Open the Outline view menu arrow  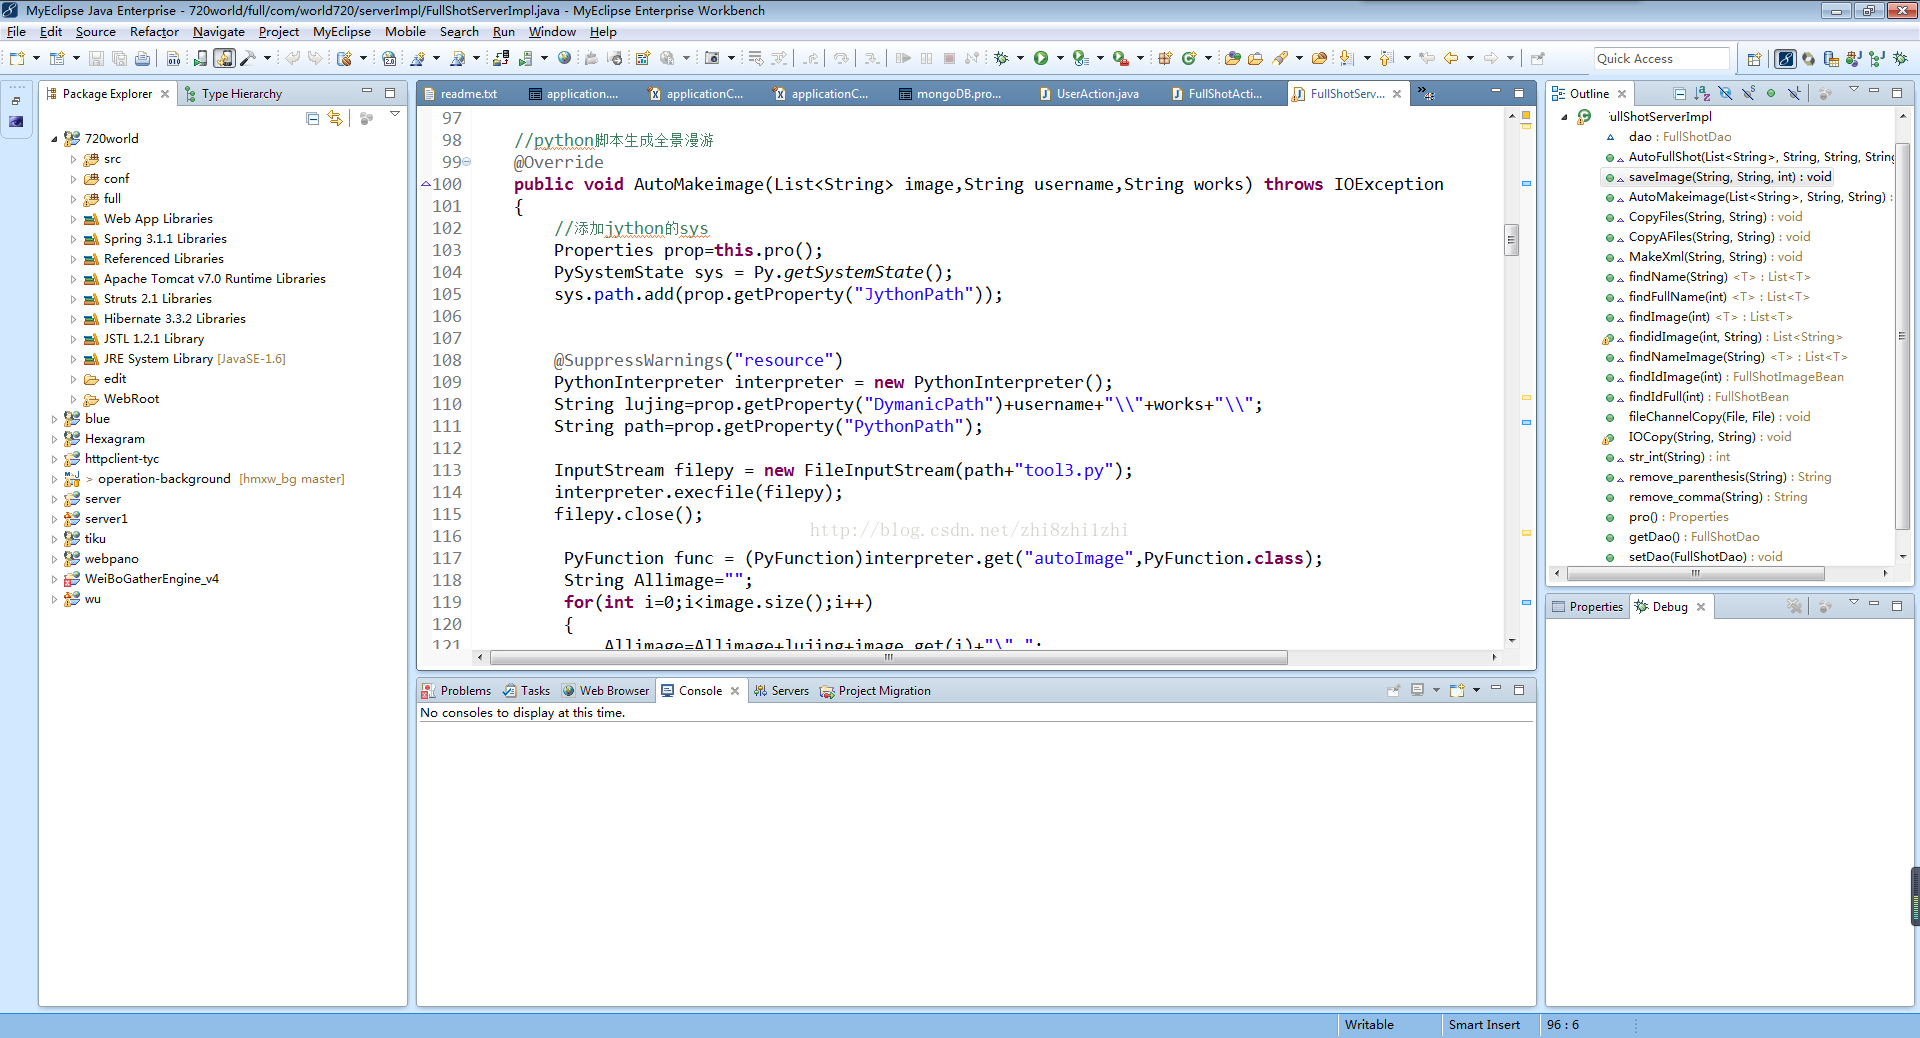coord(1853,90)
